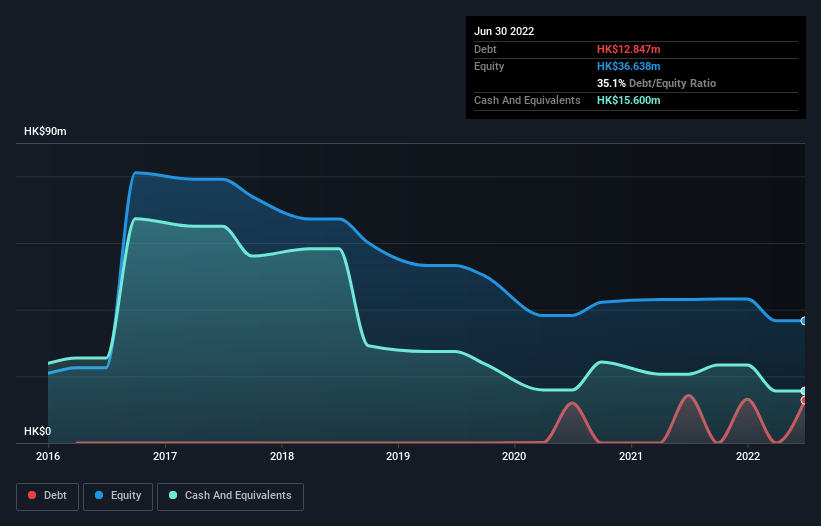Click Cash And Equivalents label in tooltip

(527, 100)
